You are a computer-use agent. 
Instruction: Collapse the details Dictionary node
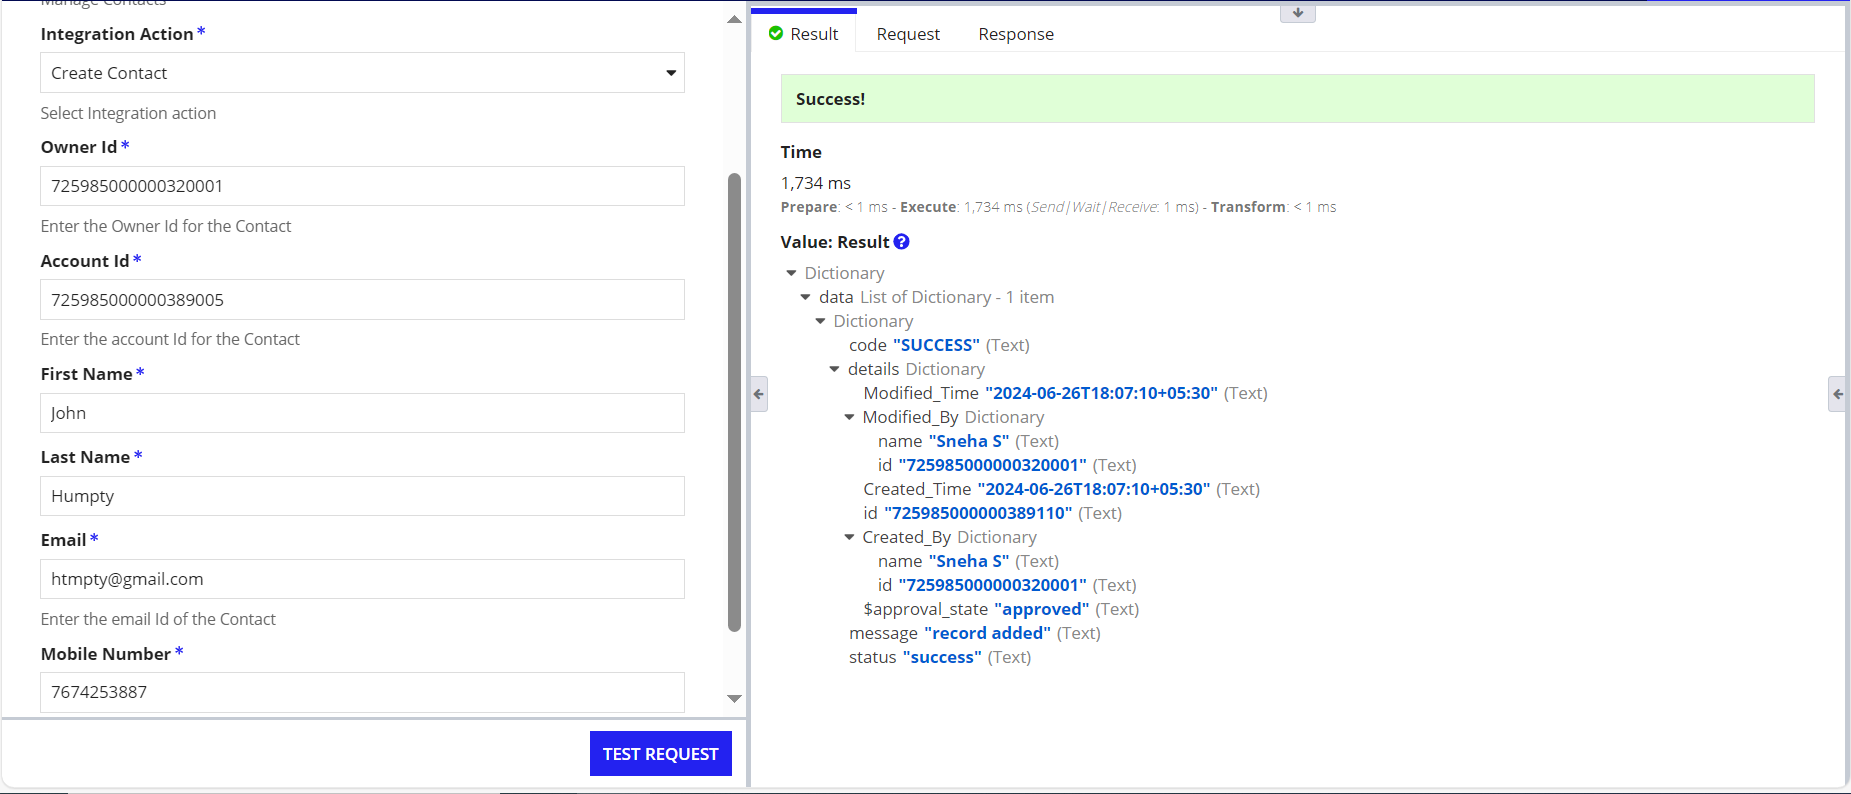pyautogui.click(x=835, y=369)
